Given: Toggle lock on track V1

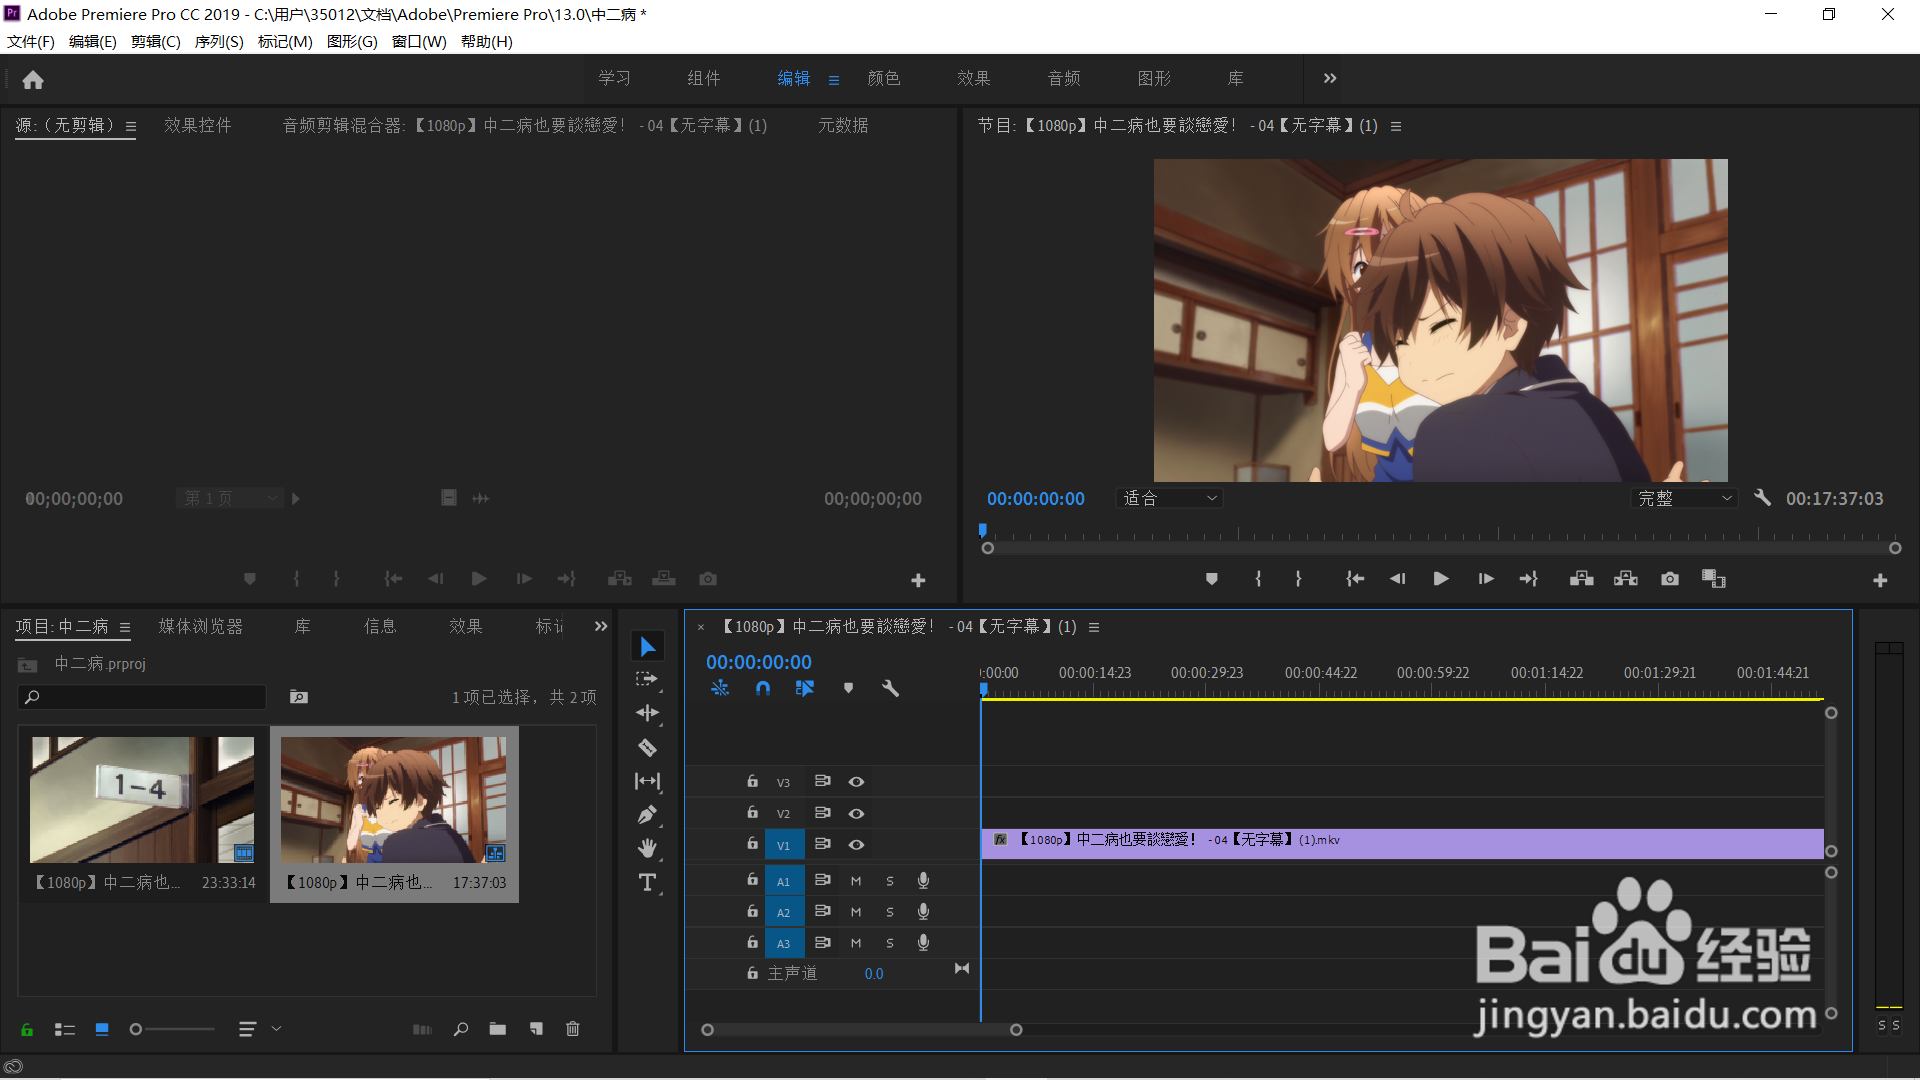Looking at the screenshot, I should pyautogui.click(x=752, y=844).
